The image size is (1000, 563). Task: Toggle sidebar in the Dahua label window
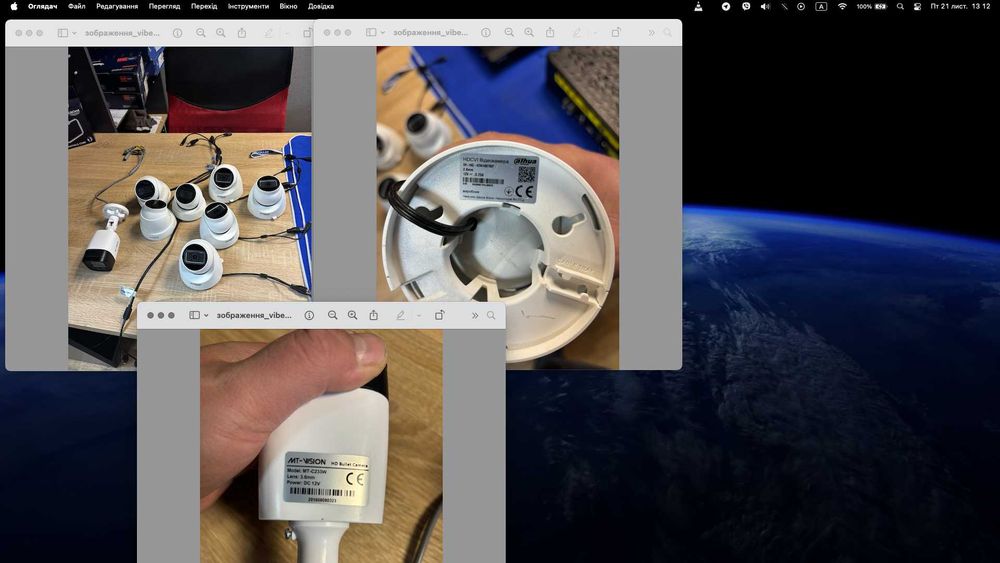[x=371, y=32]
